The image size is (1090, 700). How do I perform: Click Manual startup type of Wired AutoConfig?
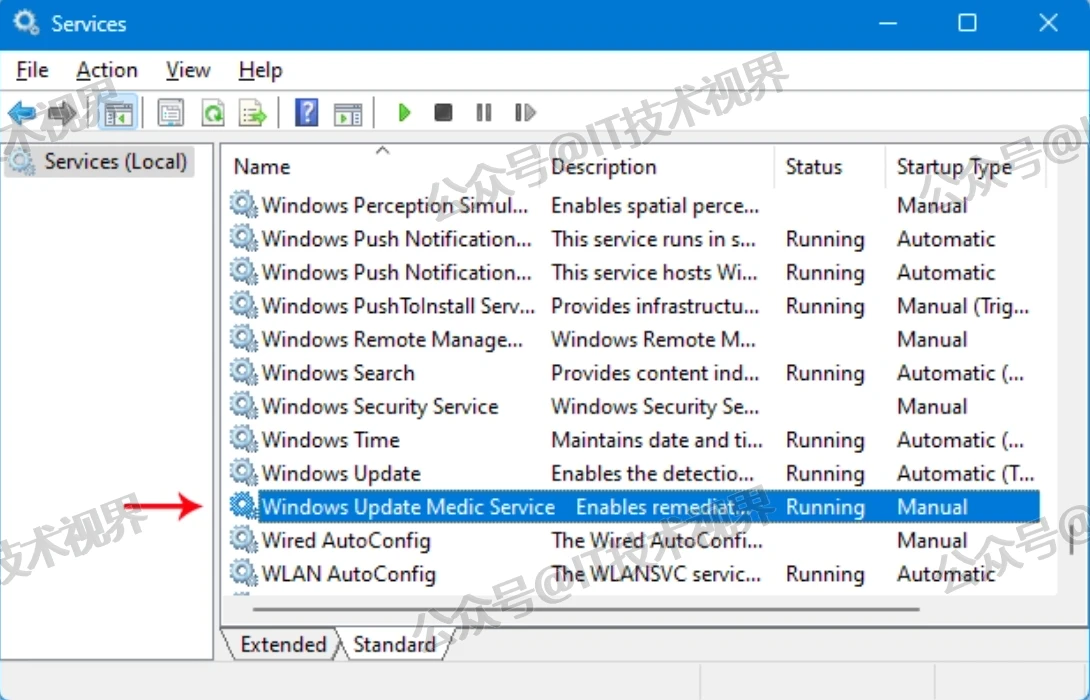pos(932,540)
